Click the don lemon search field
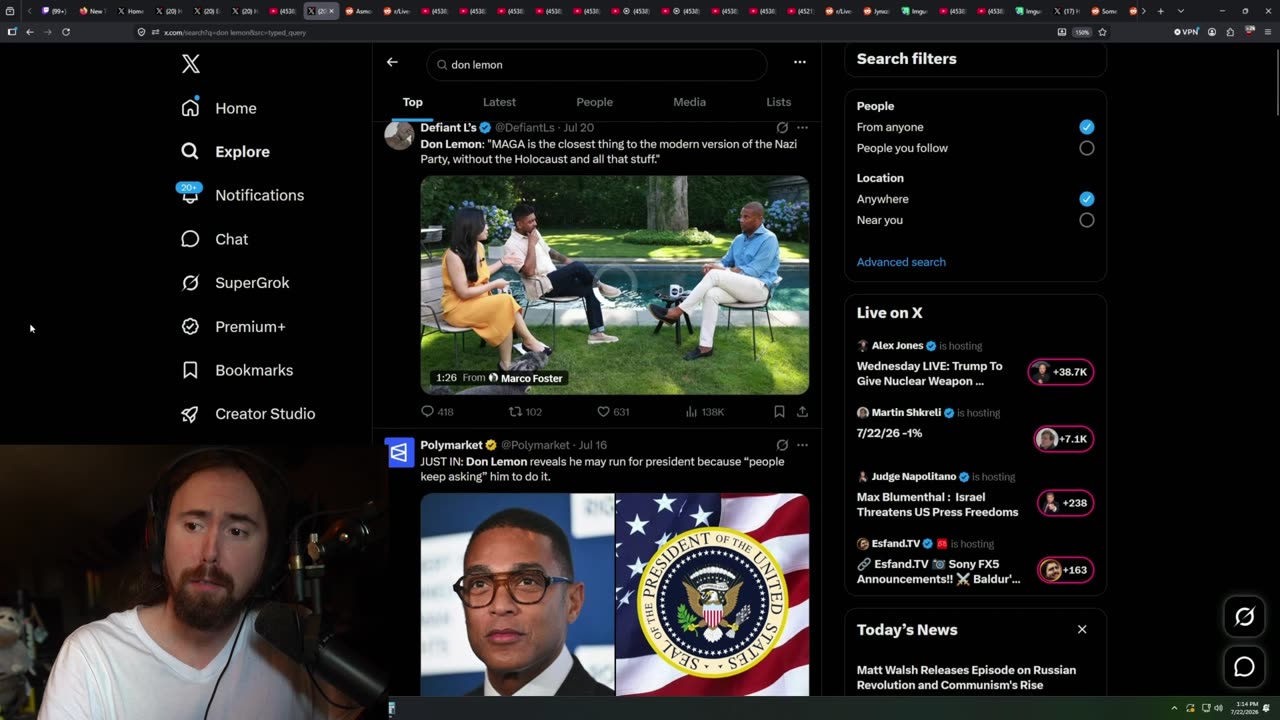The height and width of the screenshot is (720, 1280). point(597,65)
